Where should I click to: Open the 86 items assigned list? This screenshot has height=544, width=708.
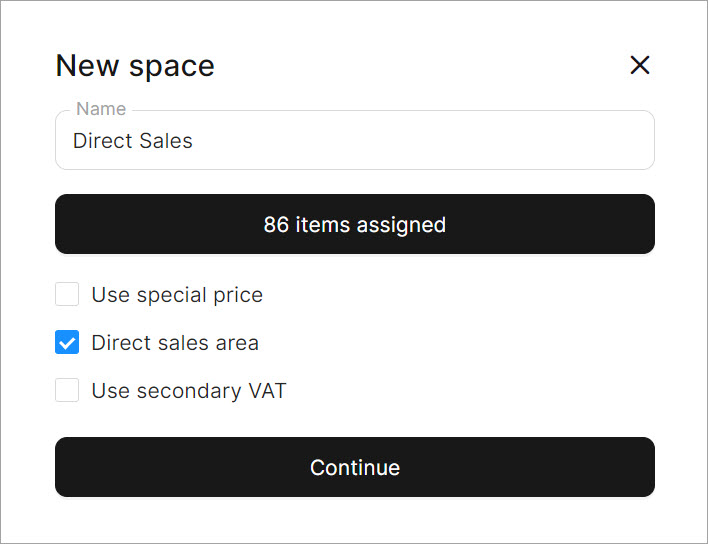point(354,224)
